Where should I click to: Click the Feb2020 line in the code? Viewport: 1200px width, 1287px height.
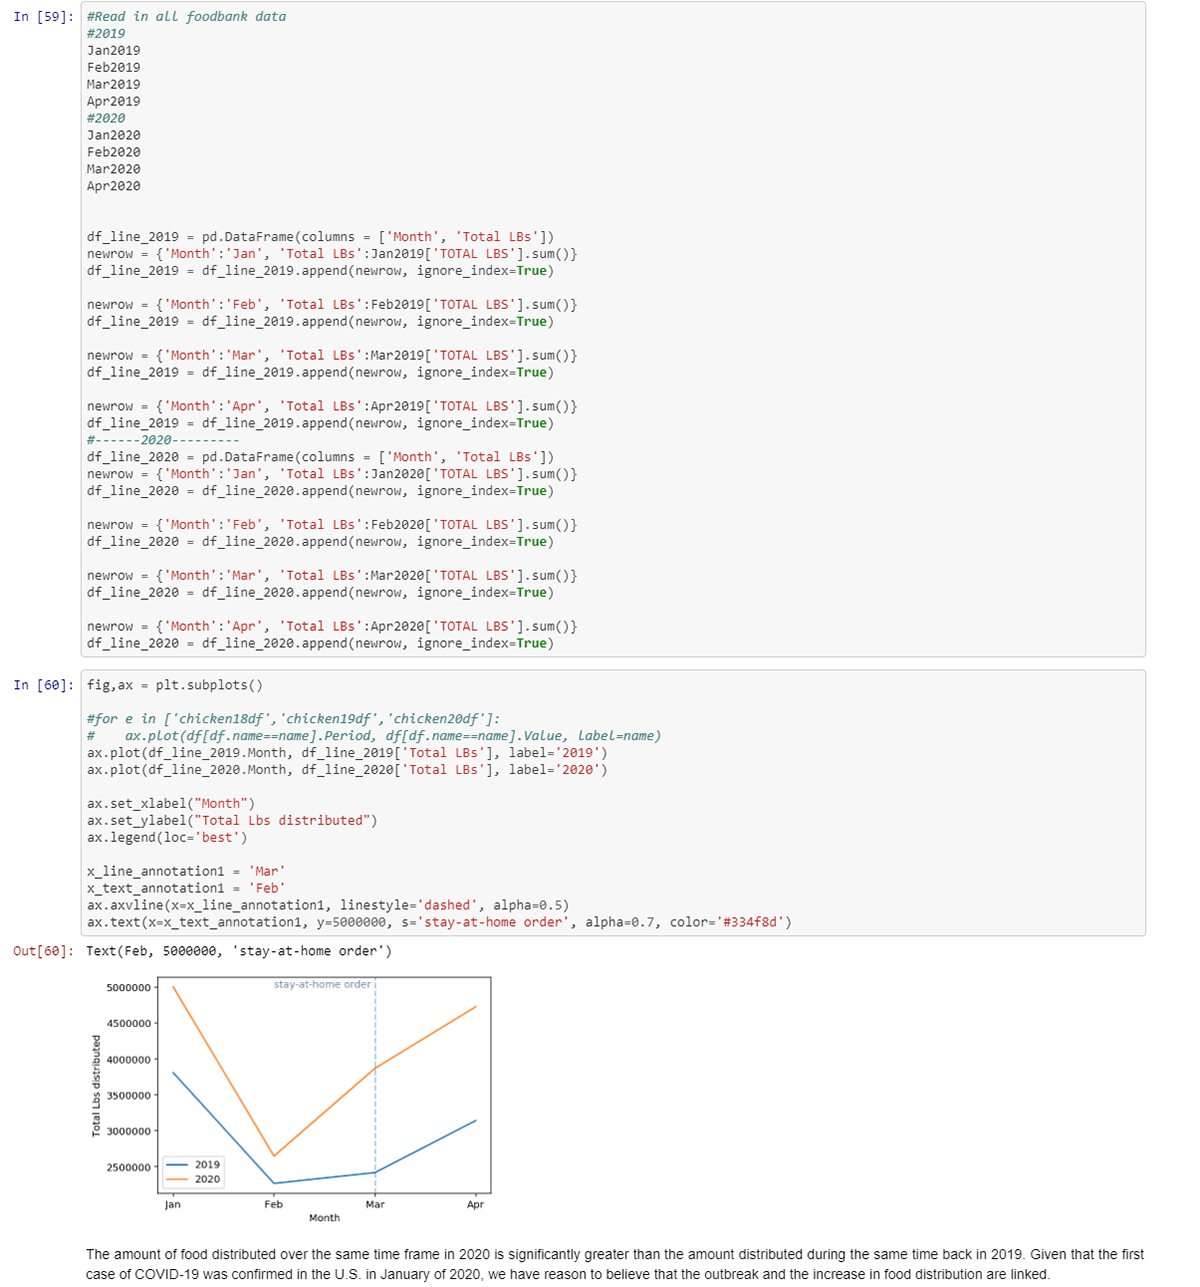point(114,153)
